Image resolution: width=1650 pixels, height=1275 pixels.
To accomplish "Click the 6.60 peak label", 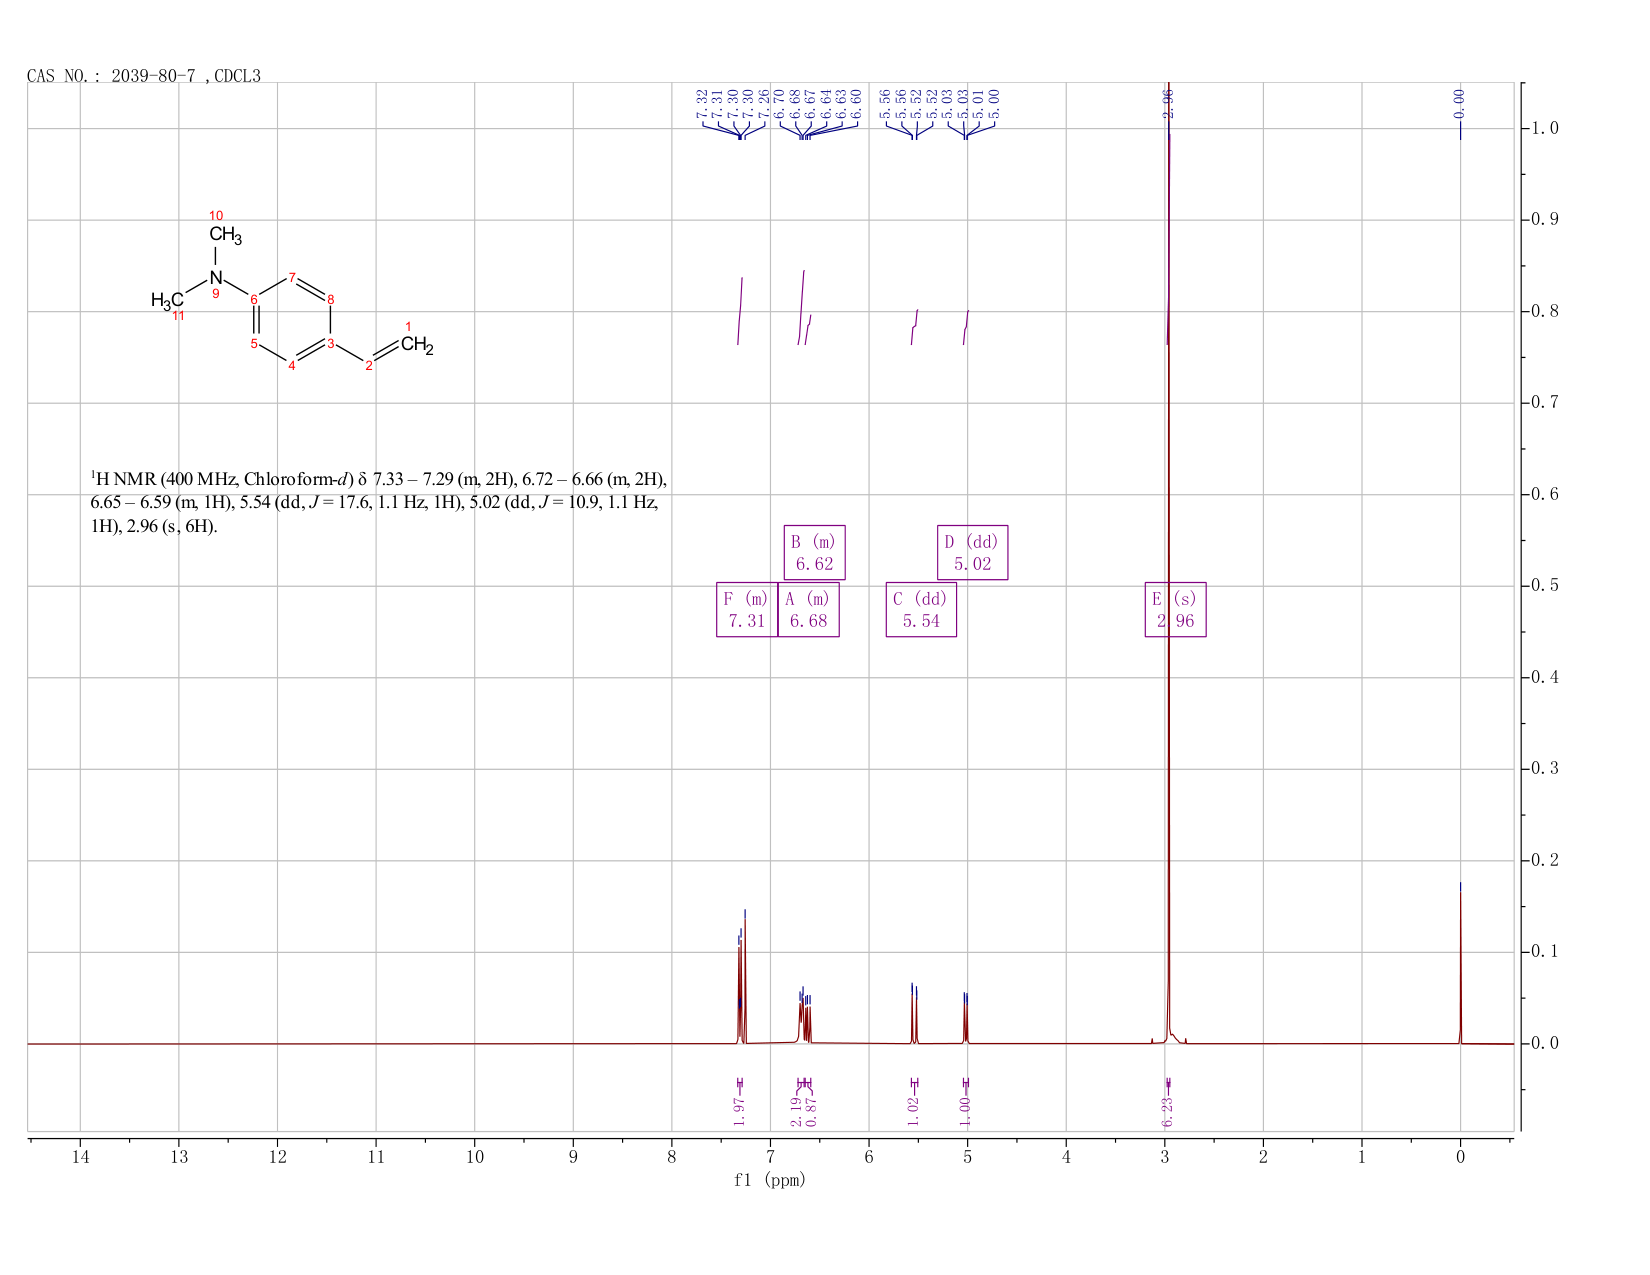I will 856,103.
